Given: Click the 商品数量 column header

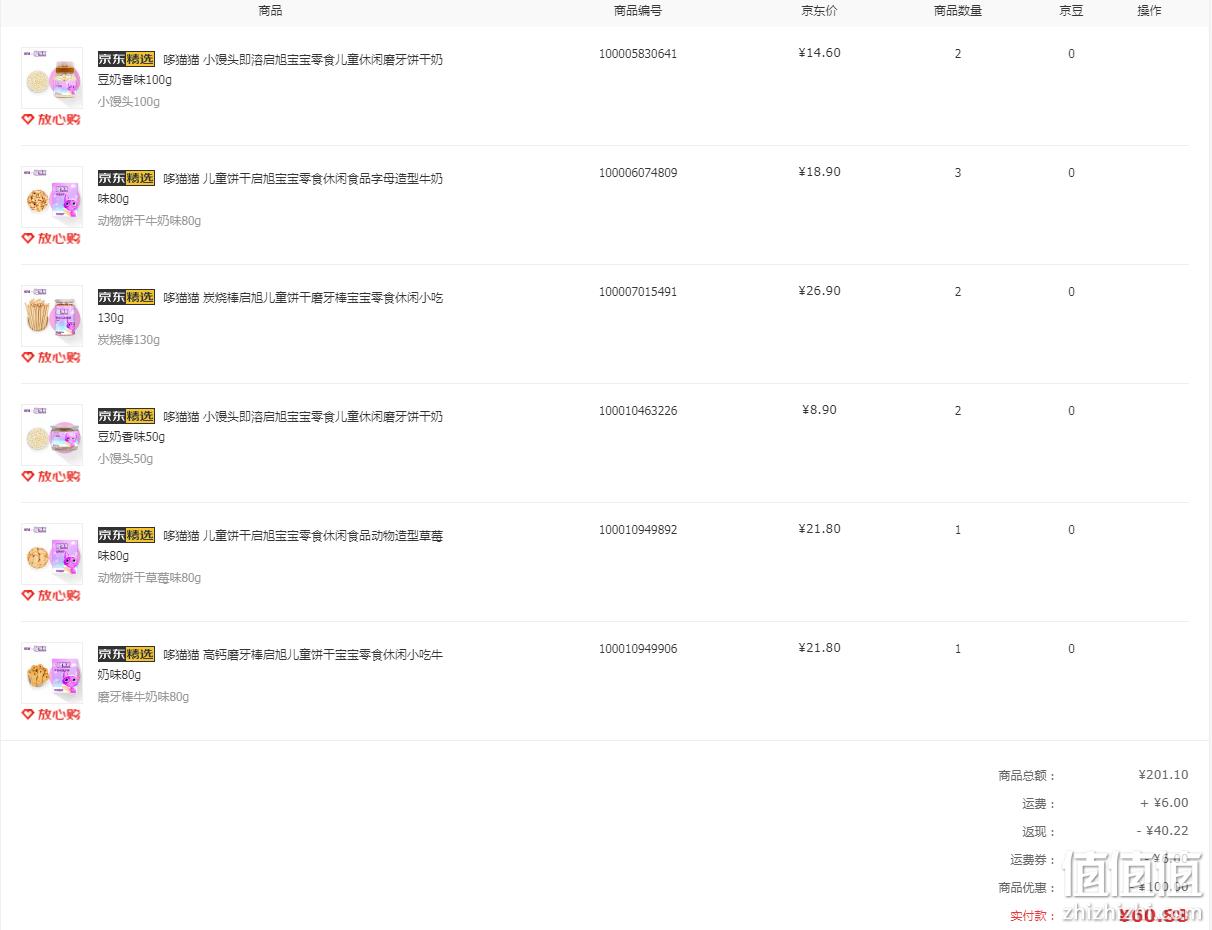Looking at the screenshot, I should pos(958,11).
